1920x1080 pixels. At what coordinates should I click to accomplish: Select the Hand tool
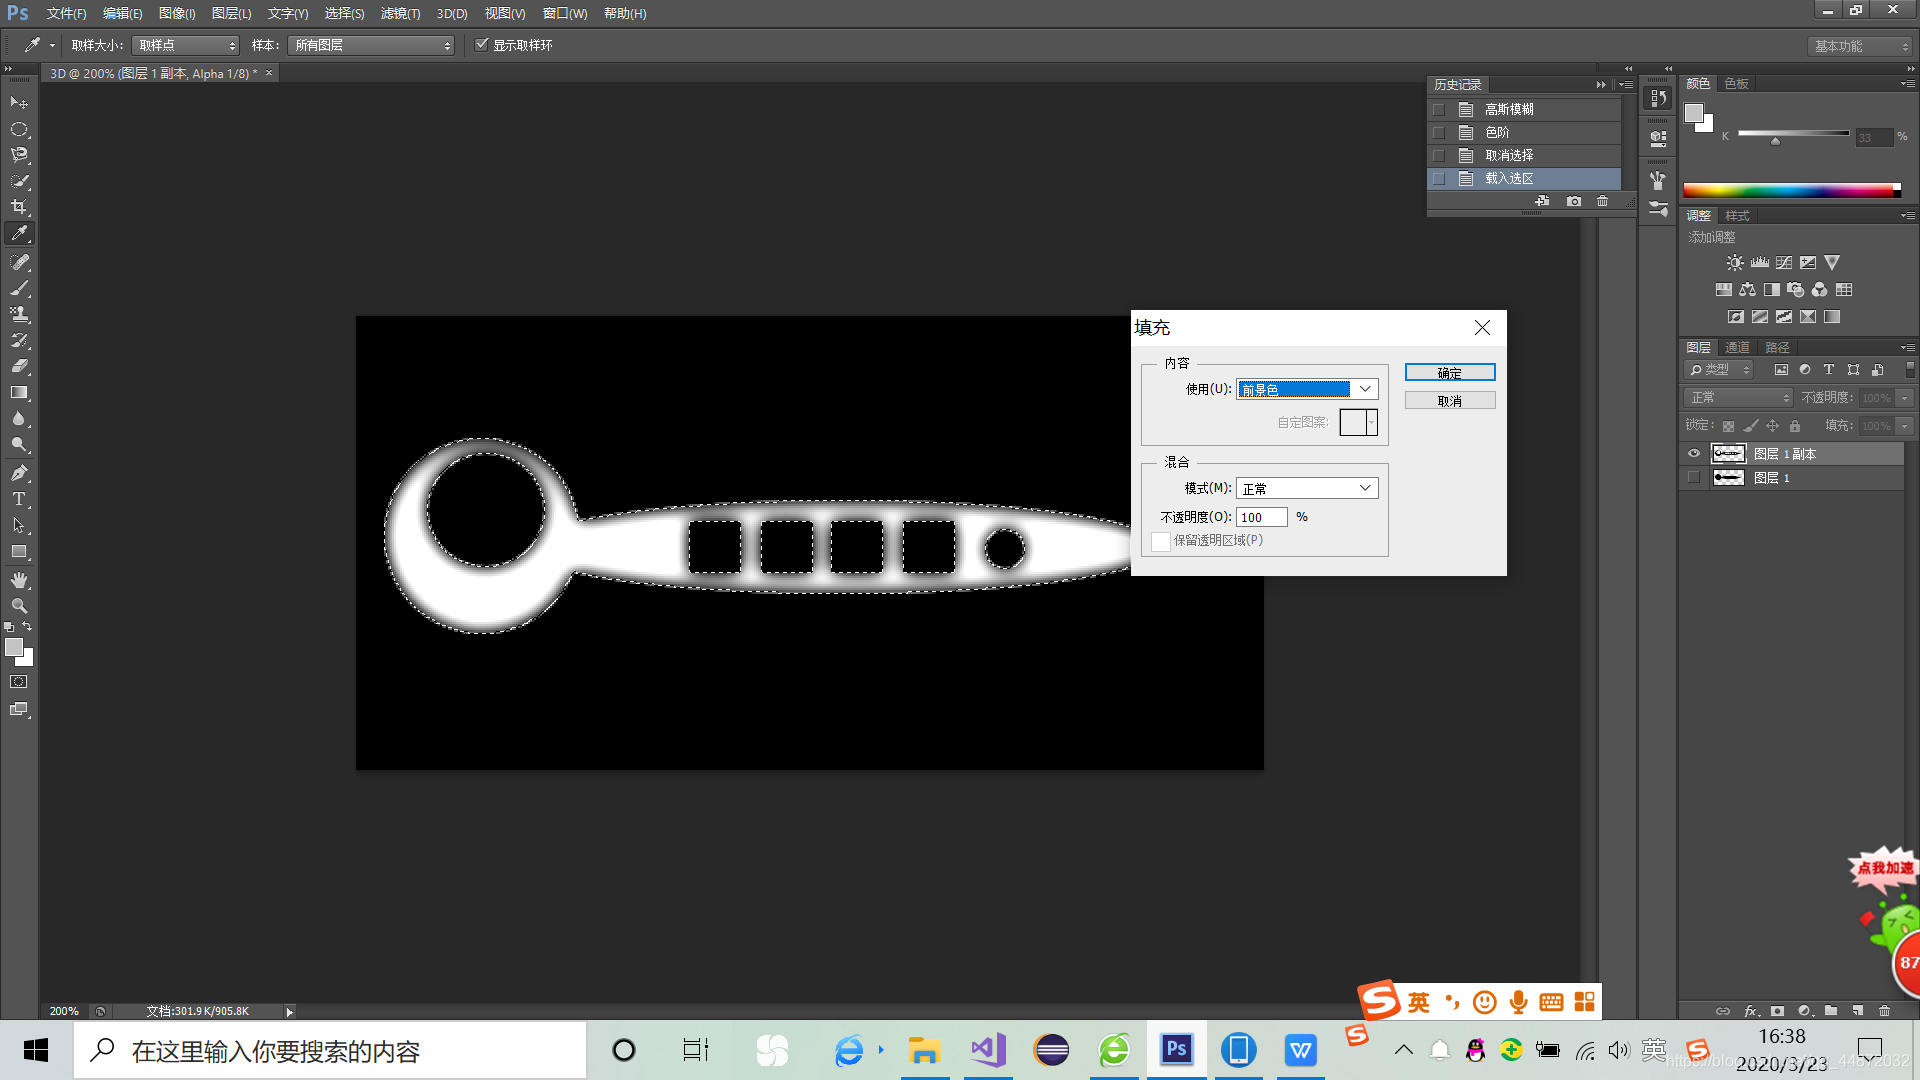coord(19,580)
